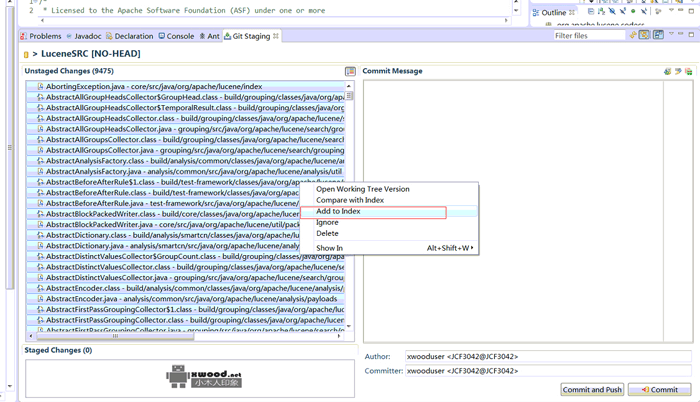
Task: Select AbortingException.java in unstaged list
Action: [x=185, y=86]
